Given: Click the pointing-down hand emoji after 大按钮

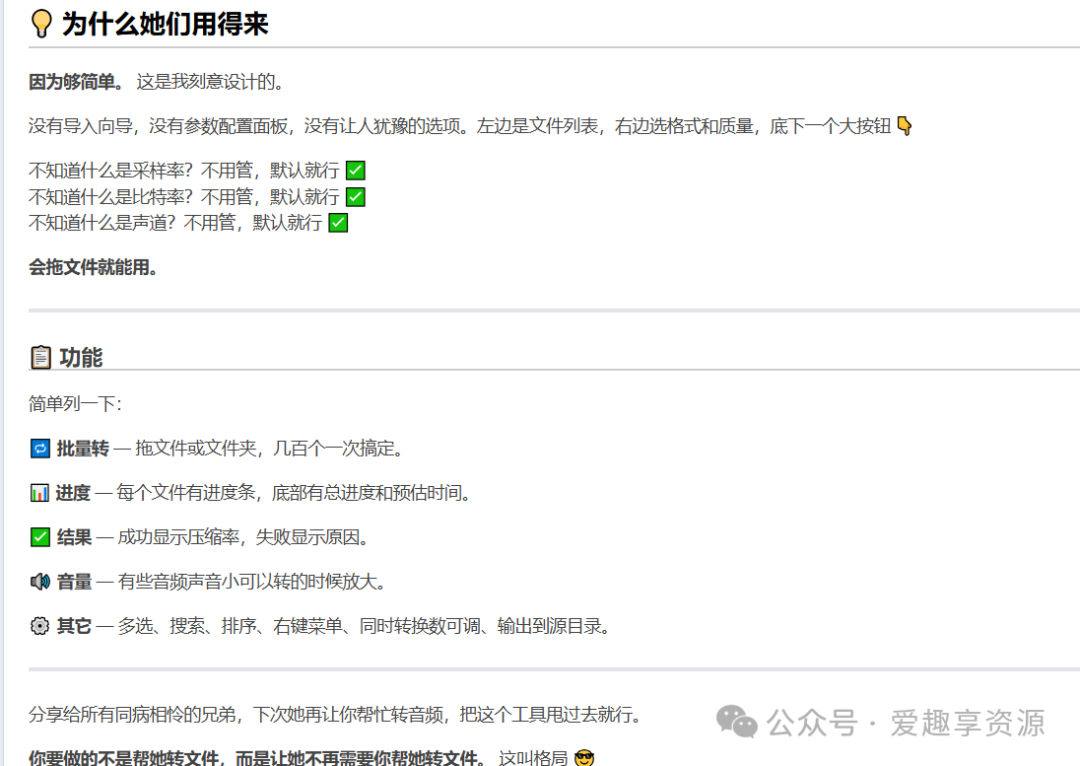Looking at the screenshot, I should pyautogui.click(x=904, y=126).
